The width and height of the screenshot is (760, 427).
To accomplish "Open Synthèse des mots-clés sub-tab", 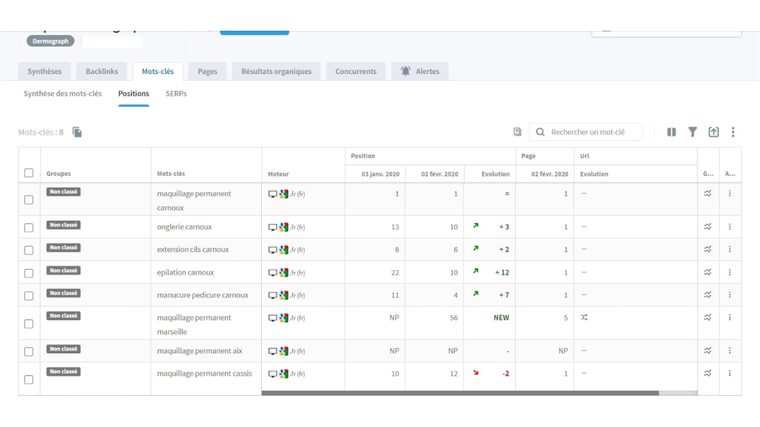I will pyautogui.click(x=63, y=94).
